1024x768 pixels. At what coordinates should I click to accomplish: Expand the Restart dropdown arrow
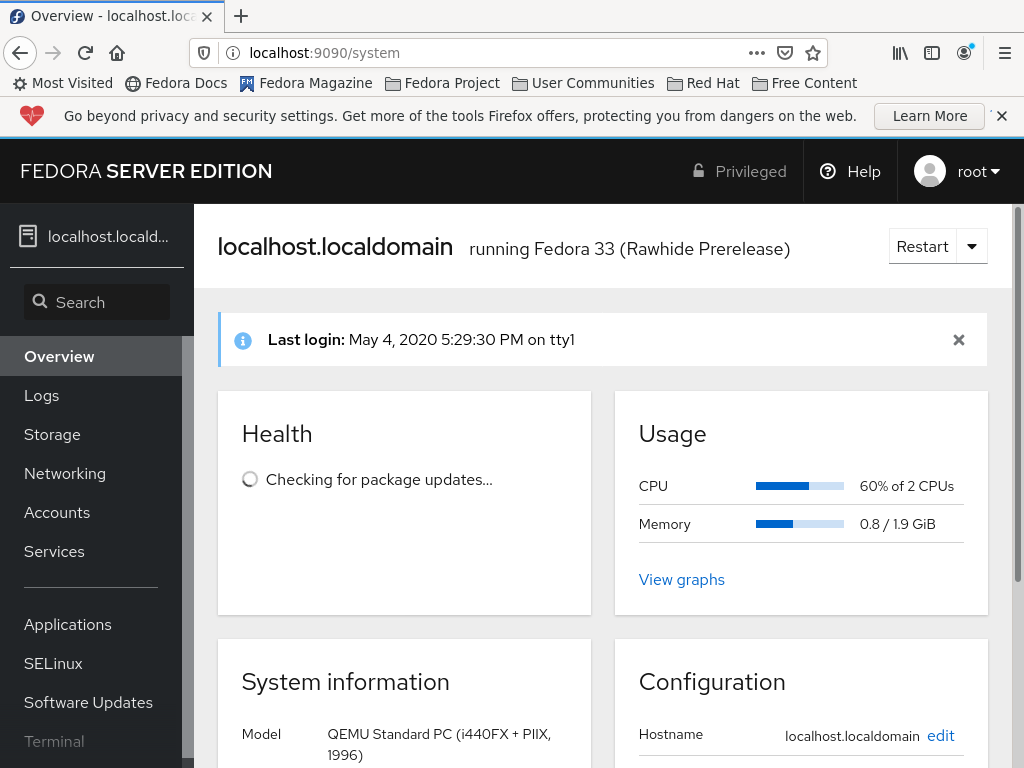972,247
